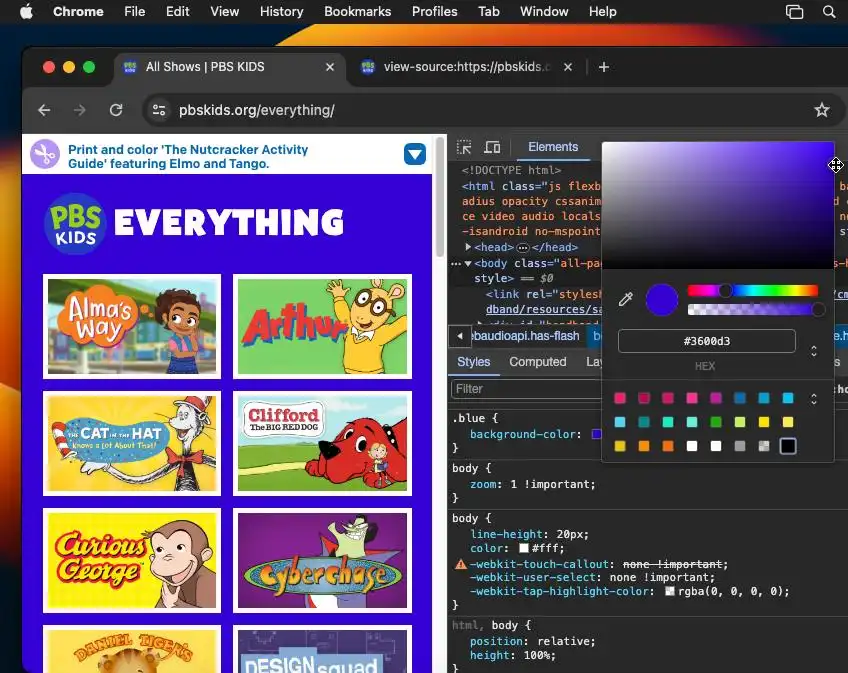
Task: View site information icon in address bar
Action: [x=159, y=110]
